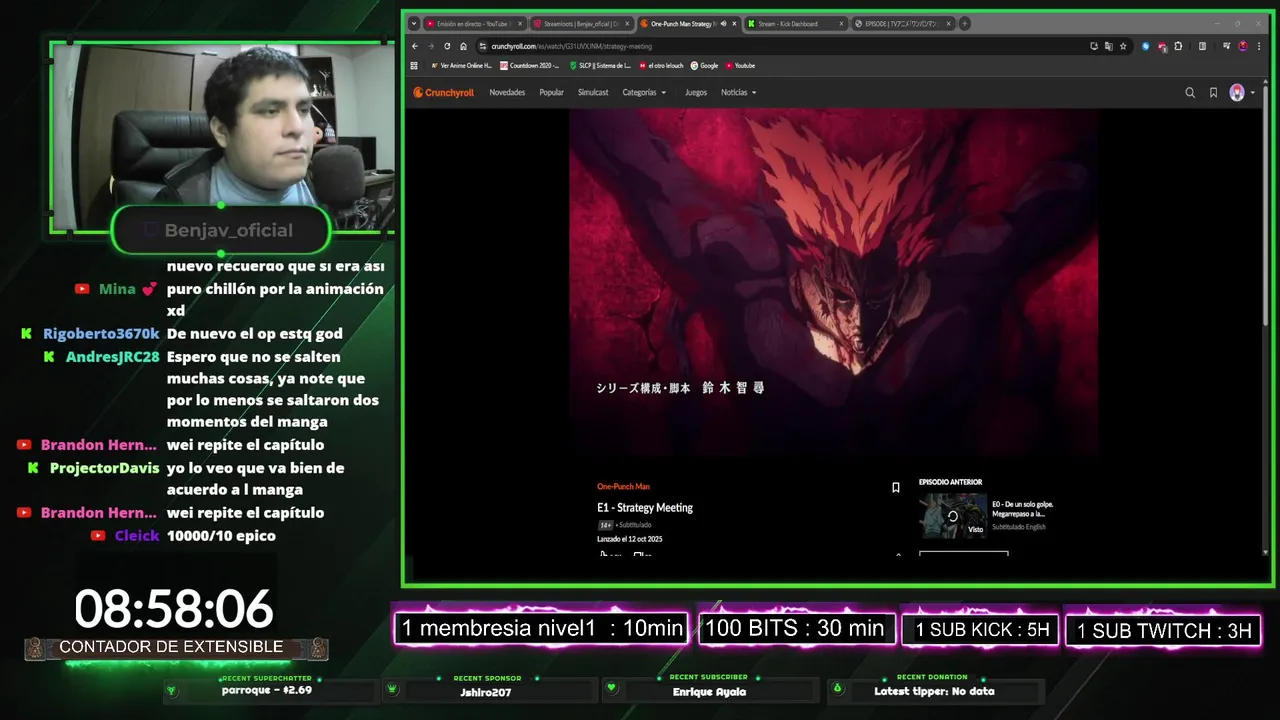1280x720 pixels.
Task: Close the Stream - Kick Dashboard tab
Action: click(x=842, y=24)
